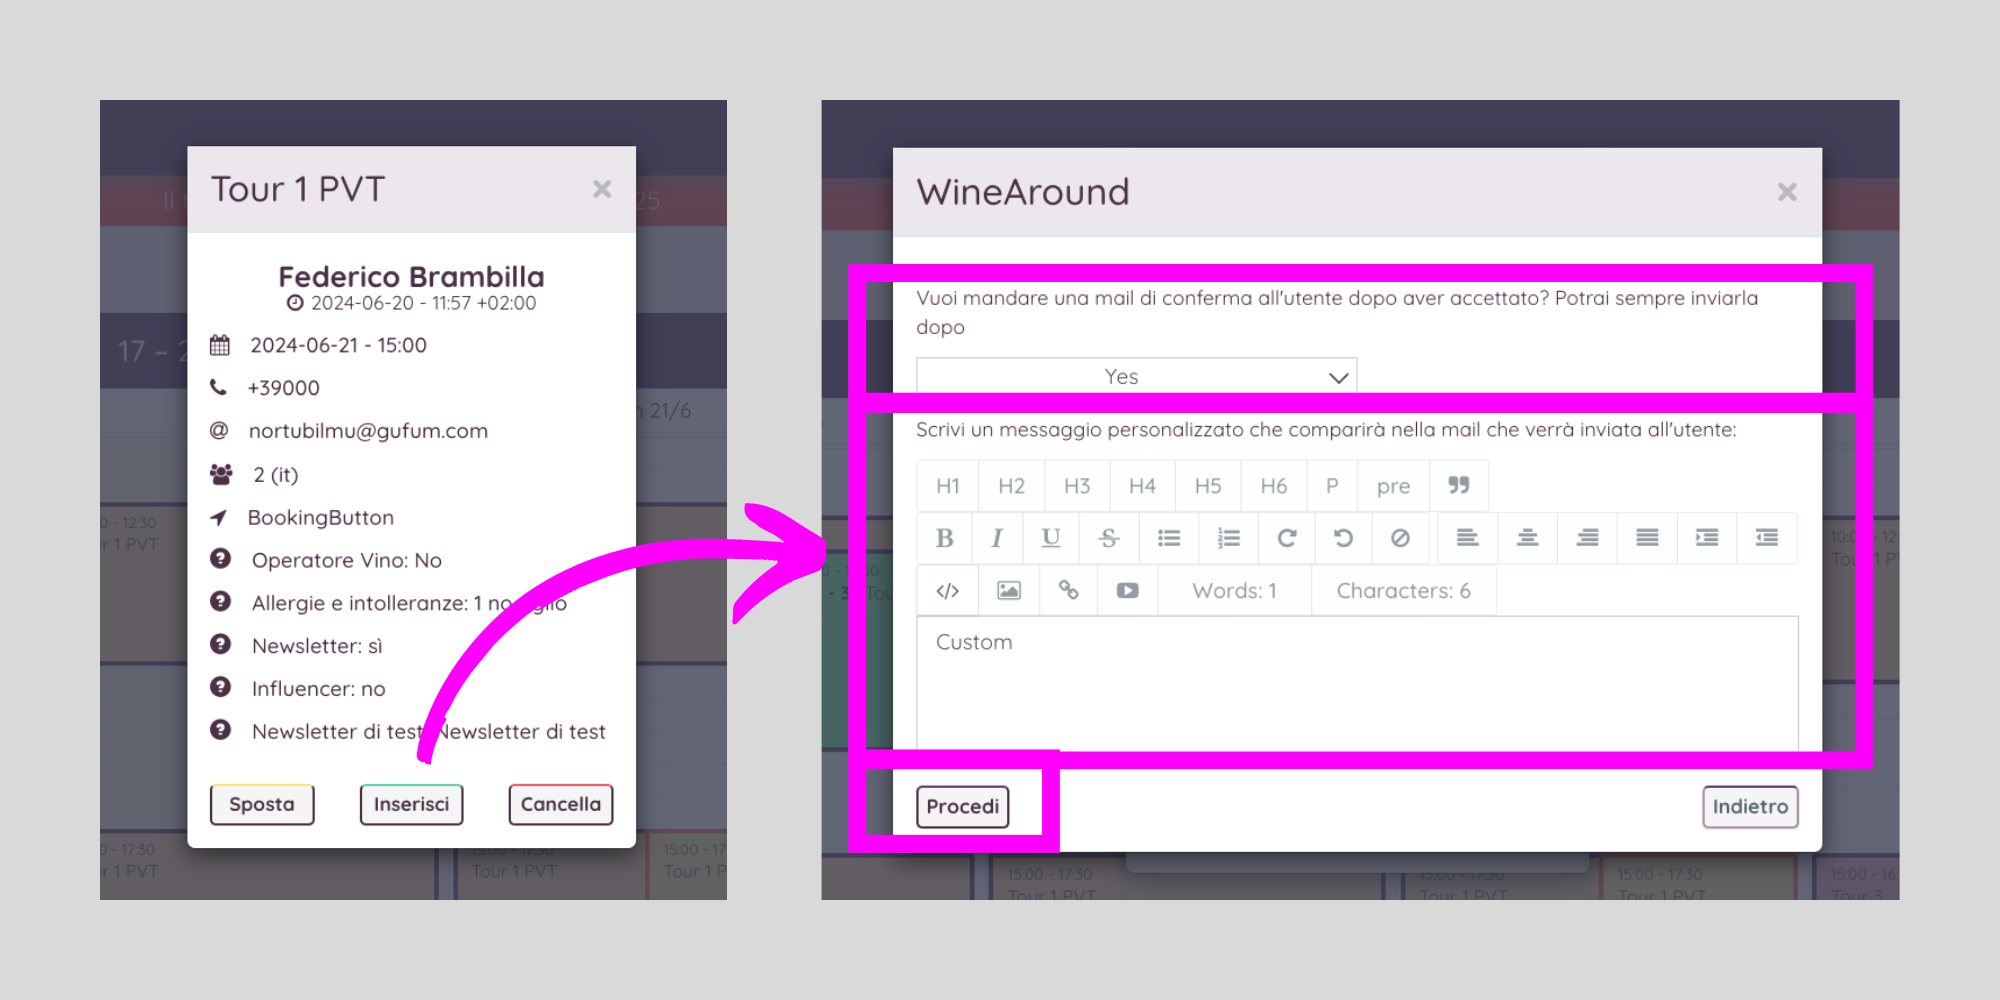Click the Indietro button
Image resolution: width=2000 pixels, height=1000 pixels.
click(1750, 807)
